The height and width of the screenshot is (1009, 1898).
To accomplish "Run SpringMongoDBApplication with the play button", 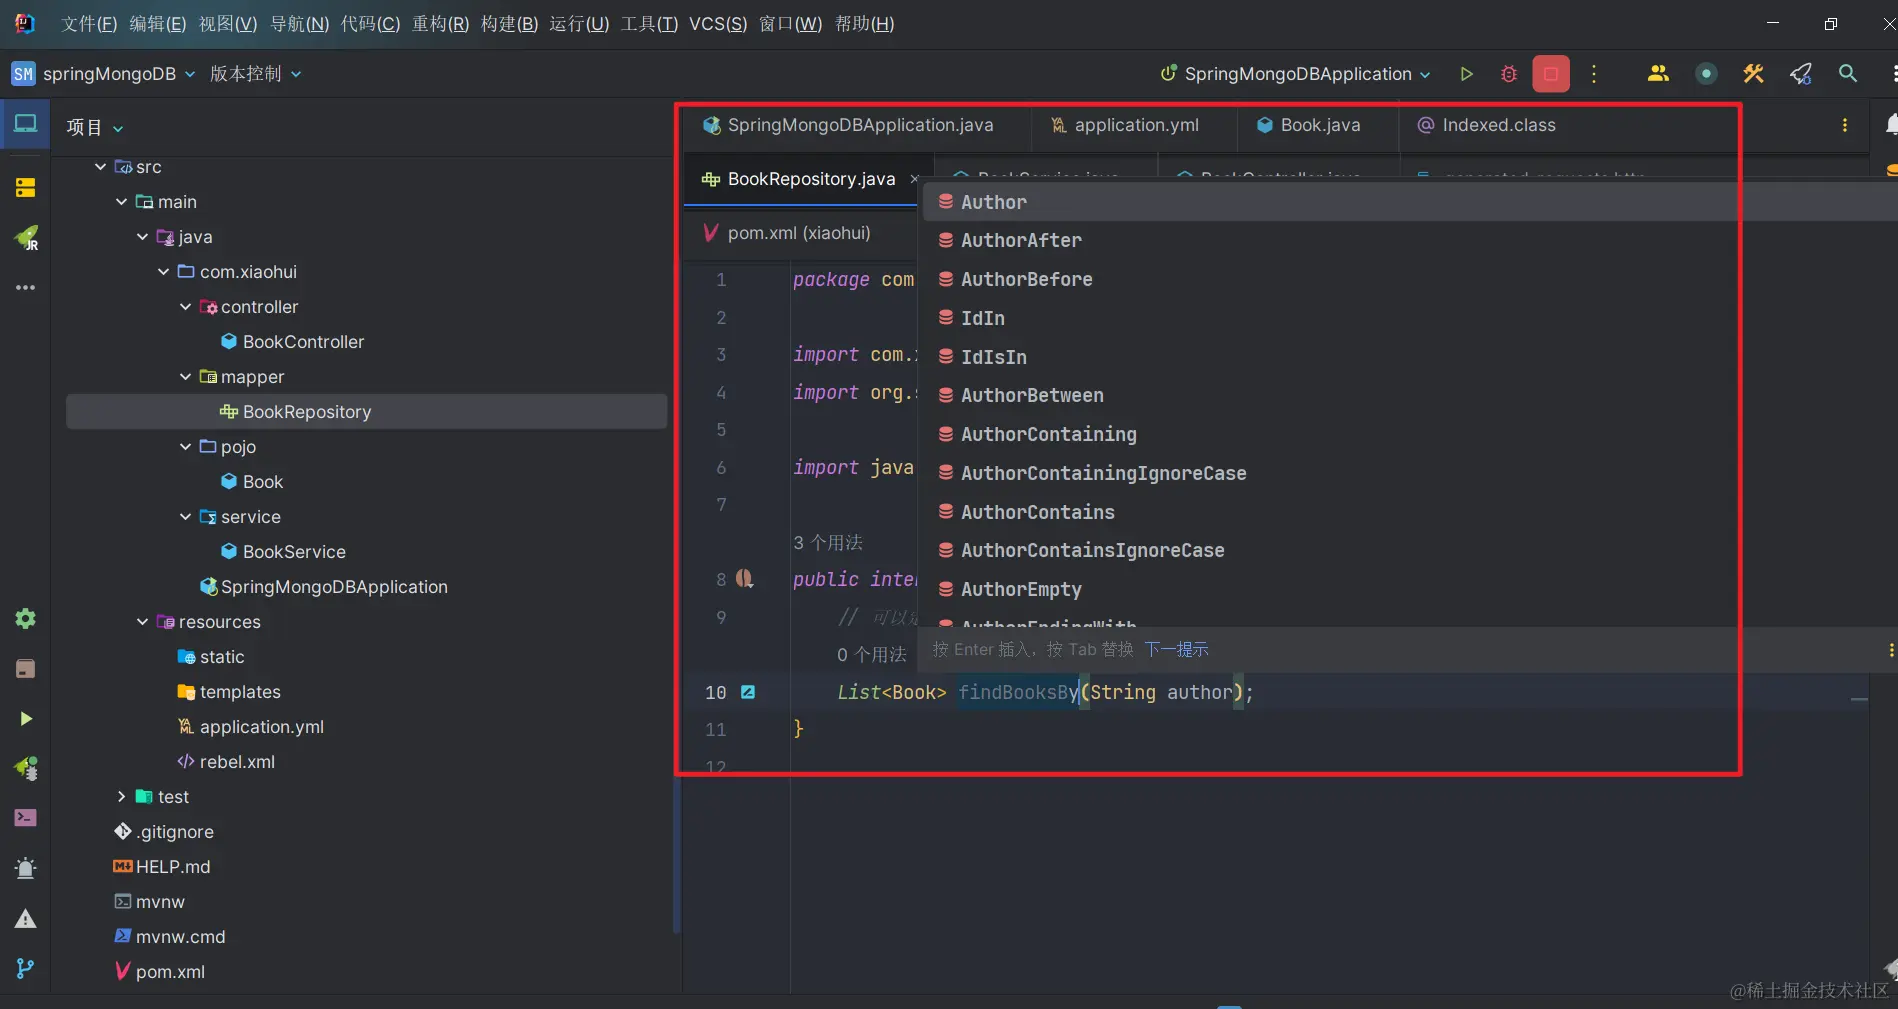I will [1466, 74].
